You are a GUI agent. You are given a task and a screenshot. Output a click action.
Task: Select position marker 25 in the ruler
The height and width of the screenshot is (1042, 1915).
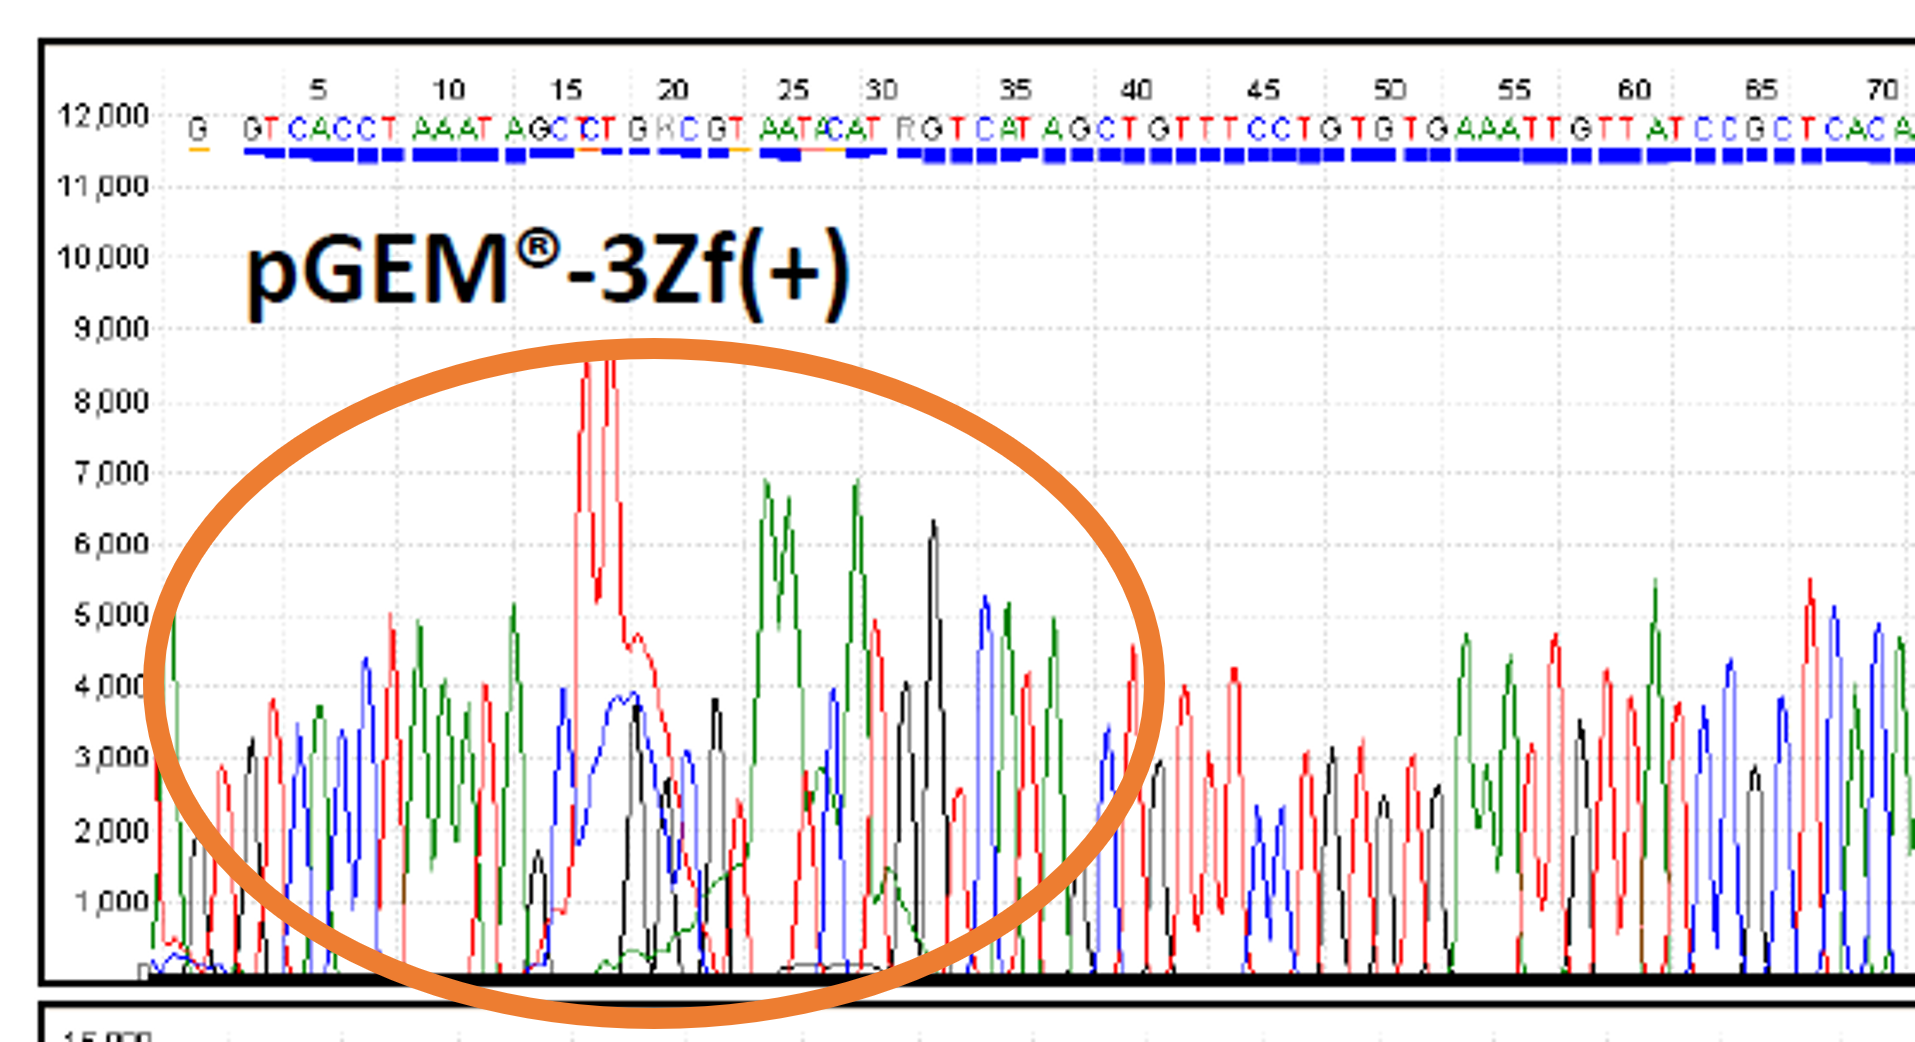coord(793,90)
